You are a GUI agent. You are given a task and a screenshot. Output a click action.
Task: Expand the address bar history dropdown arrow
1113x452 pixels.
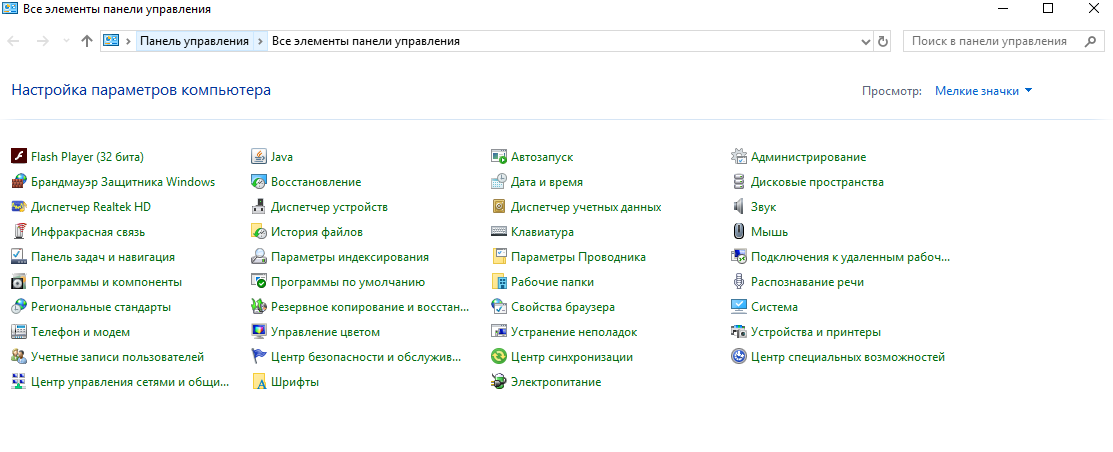(x=866, y=42)
